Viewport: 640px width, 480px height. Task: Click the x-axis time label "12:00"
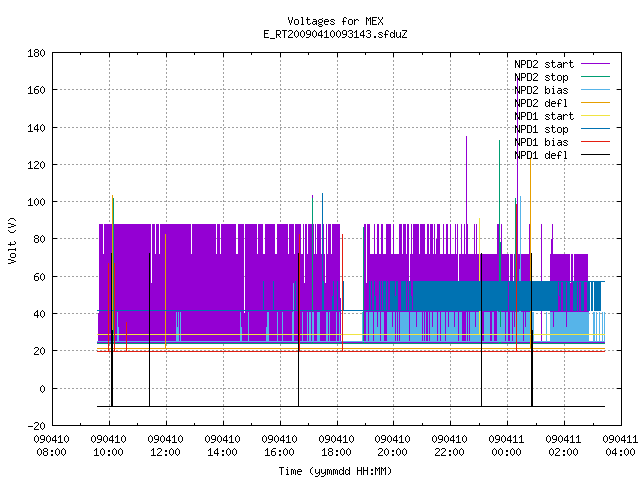click(x=165, y=452)
